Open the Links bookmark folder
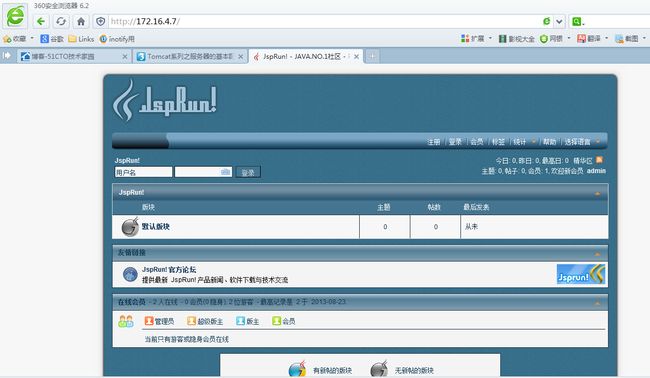Screen dimensions: 650x378 (x=81, y=39)
